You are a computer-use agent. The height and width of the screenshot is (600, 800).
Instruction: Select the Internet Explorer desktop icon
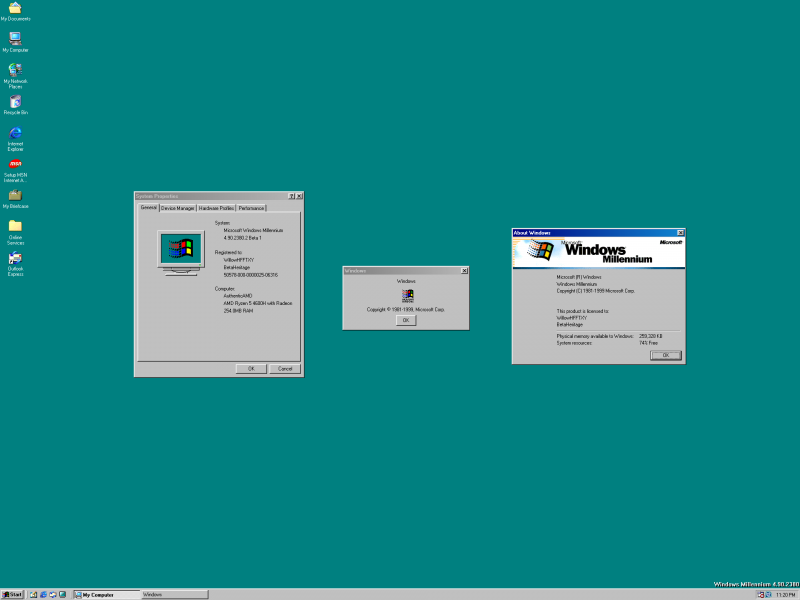[x=15, y=139]
